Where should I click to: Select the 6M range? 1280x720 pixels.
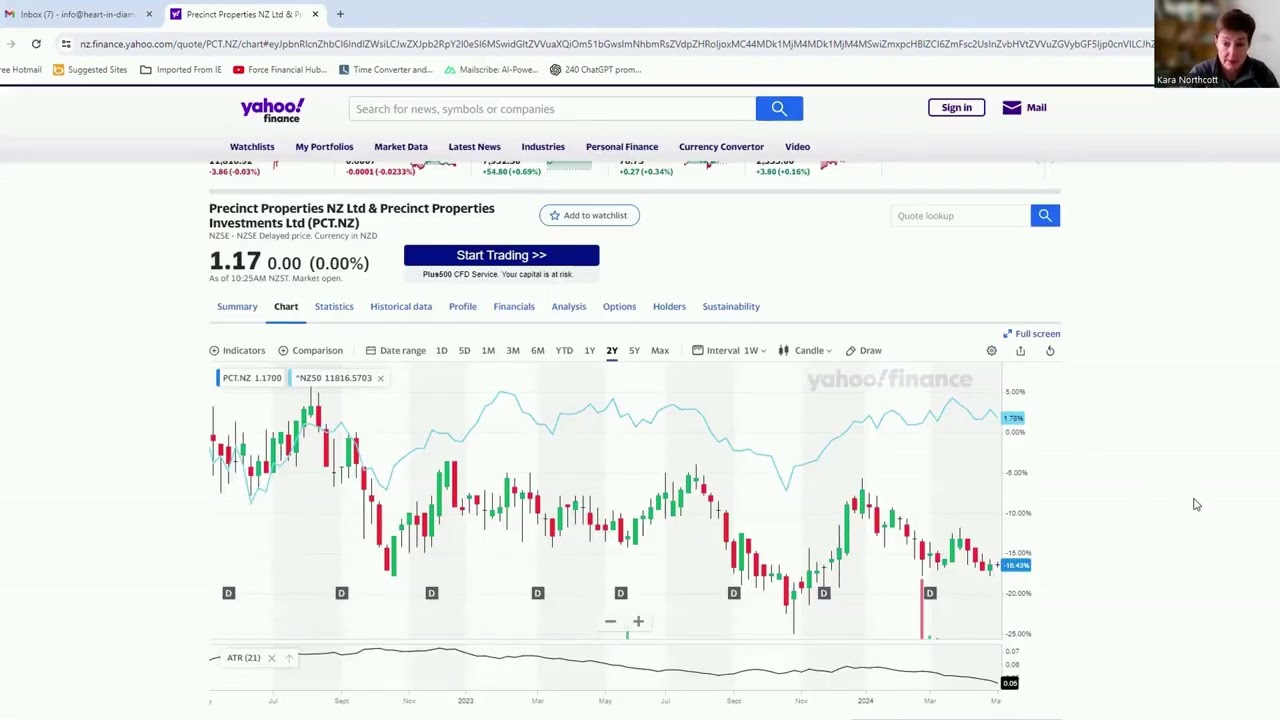point(538,351)
